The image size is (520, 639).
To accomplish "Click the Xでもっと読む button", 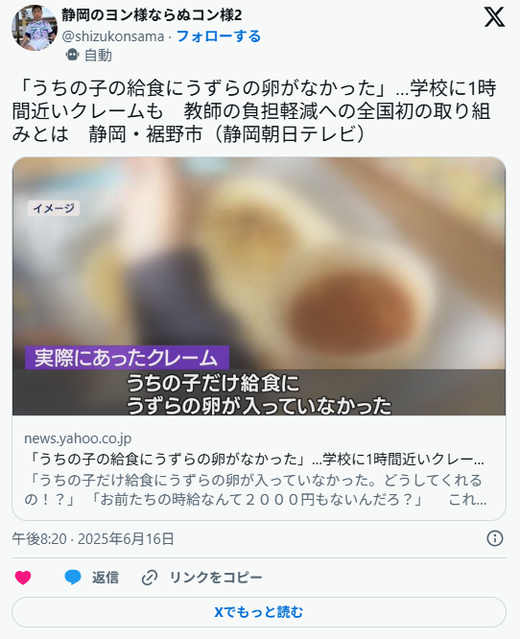I will [259, 612].
